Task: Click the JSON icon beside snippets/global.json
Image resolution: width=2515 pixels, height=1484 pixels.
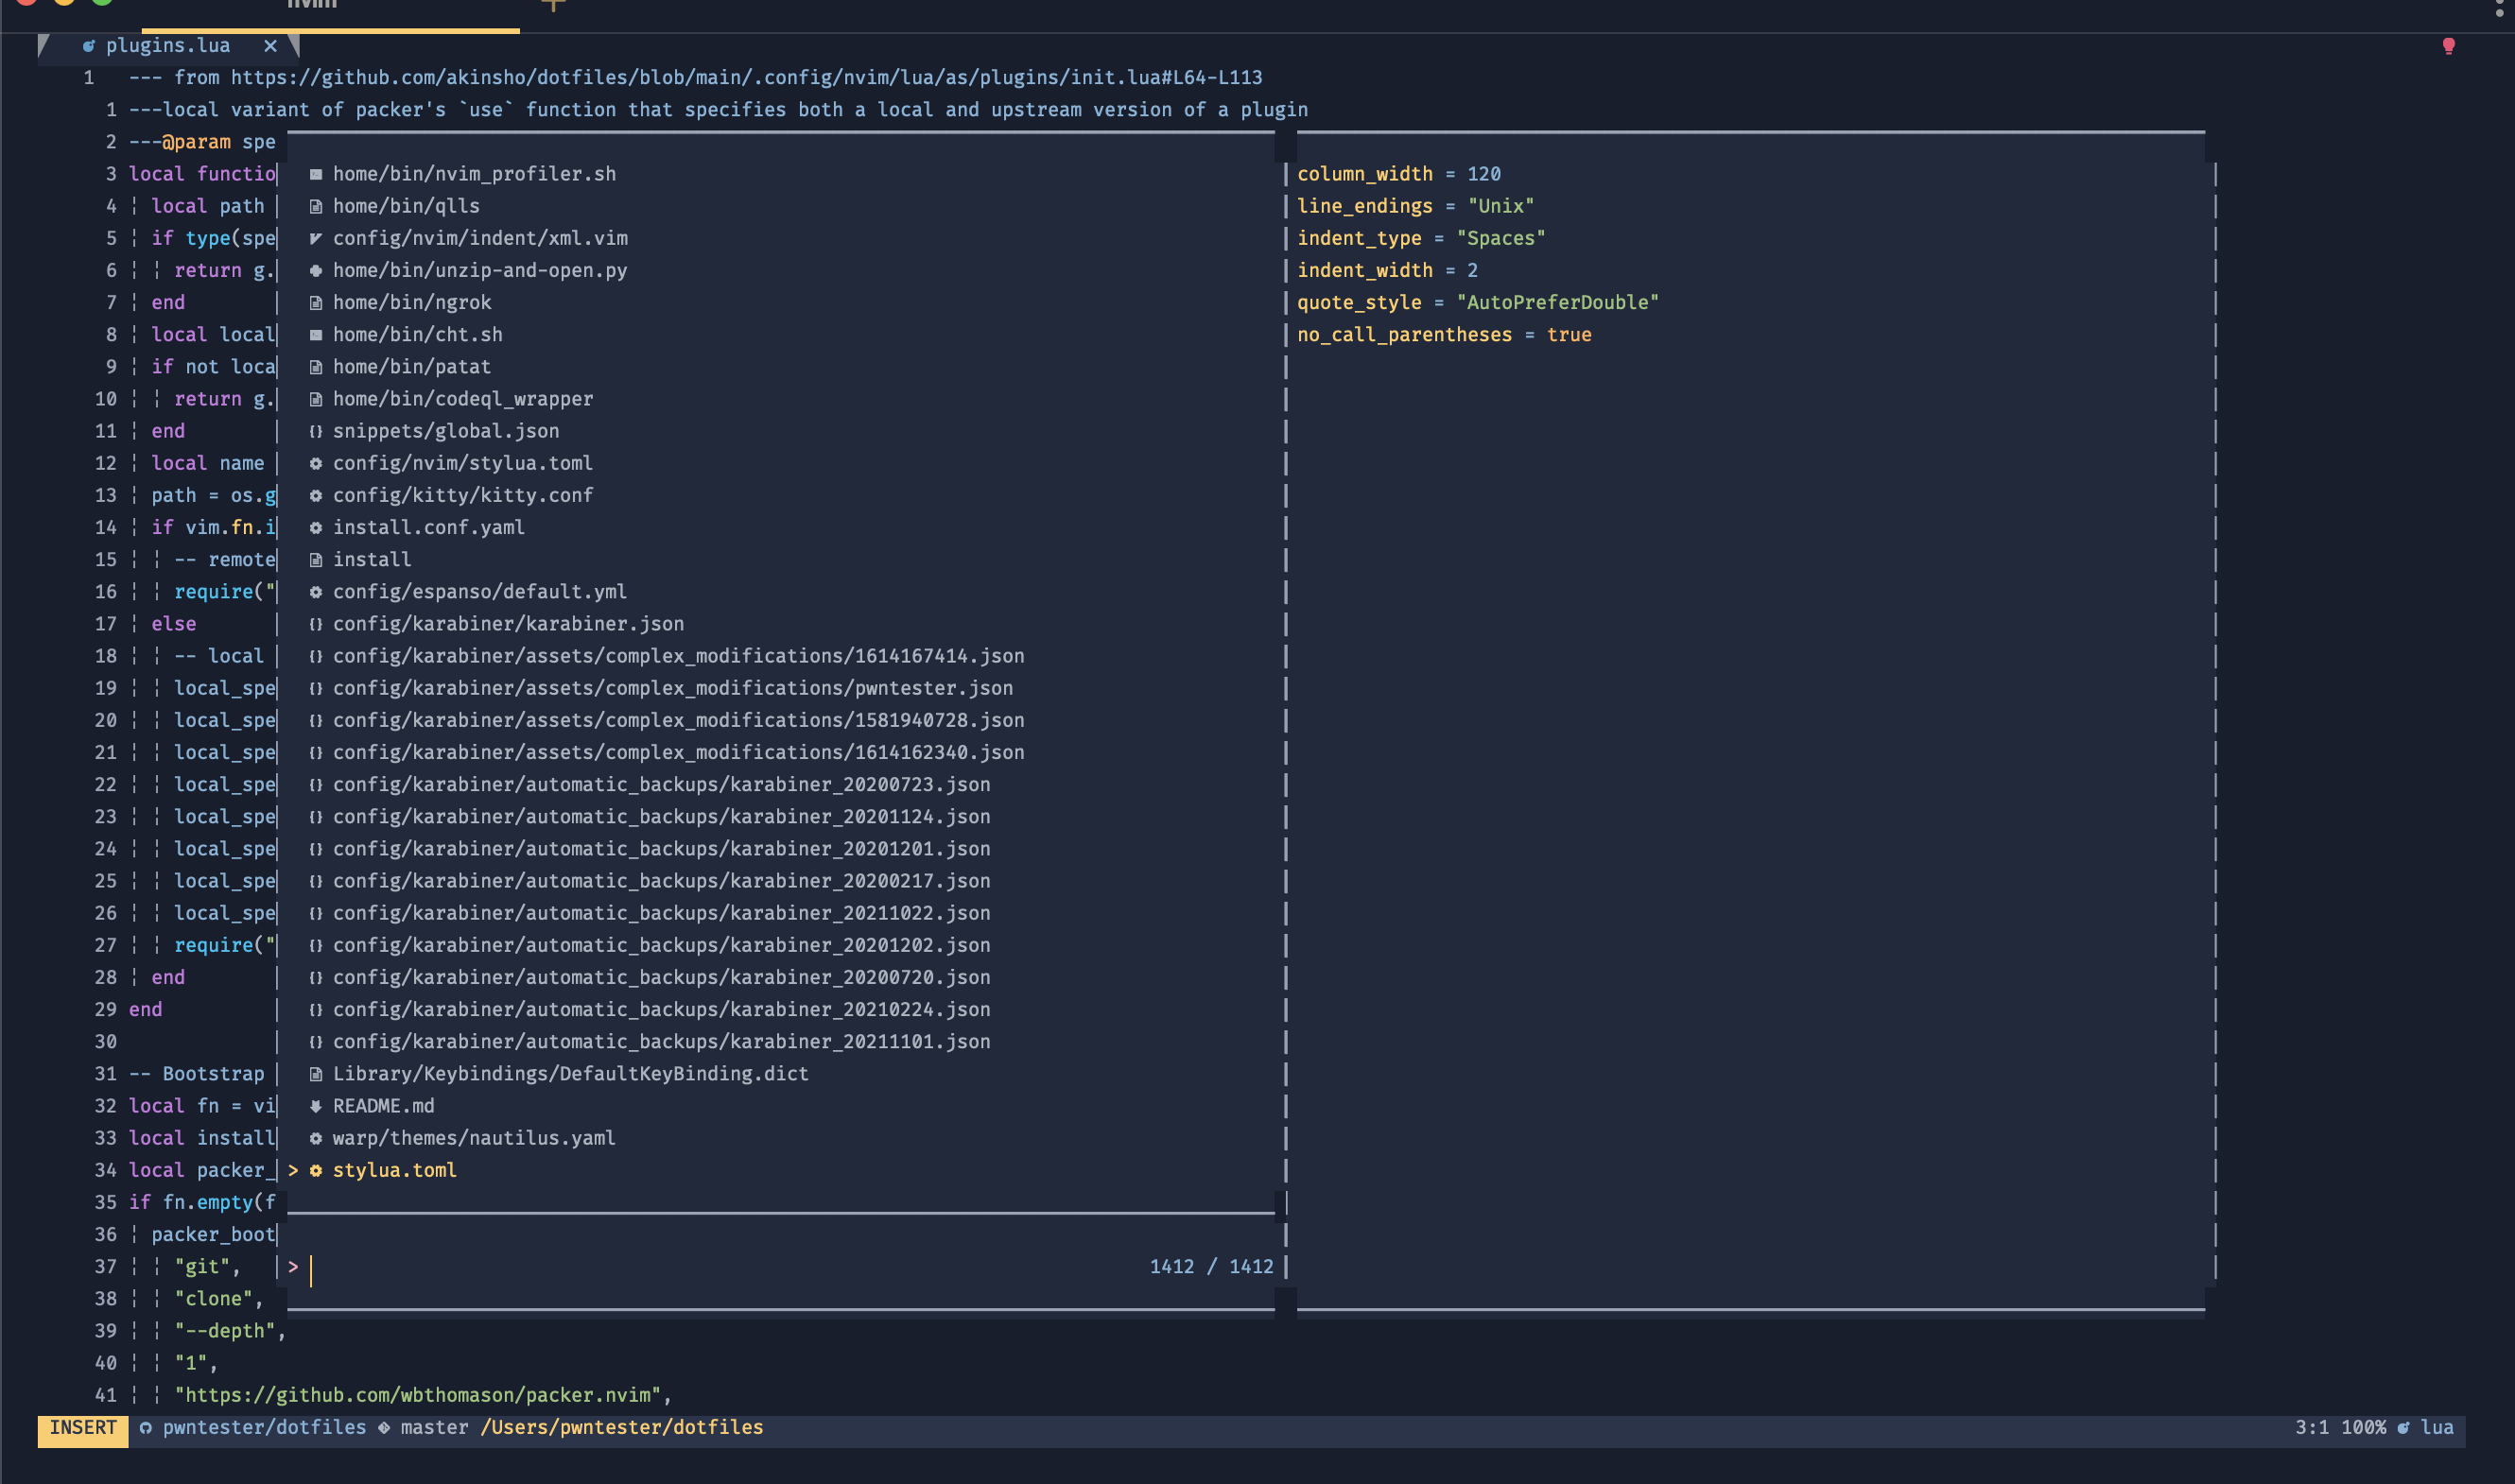Action: click(315, 431)
